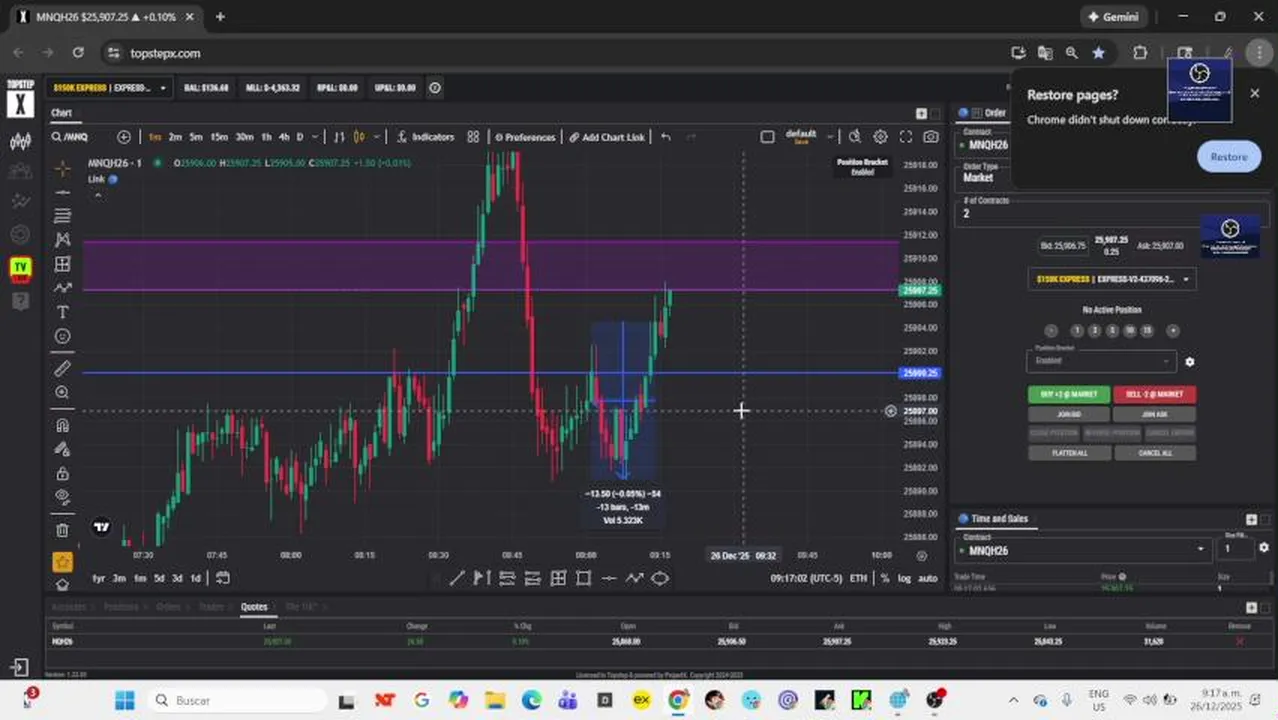
Task: Open the 09:17:02 (UTC-5) timezone menu
Action: (806, 578)
